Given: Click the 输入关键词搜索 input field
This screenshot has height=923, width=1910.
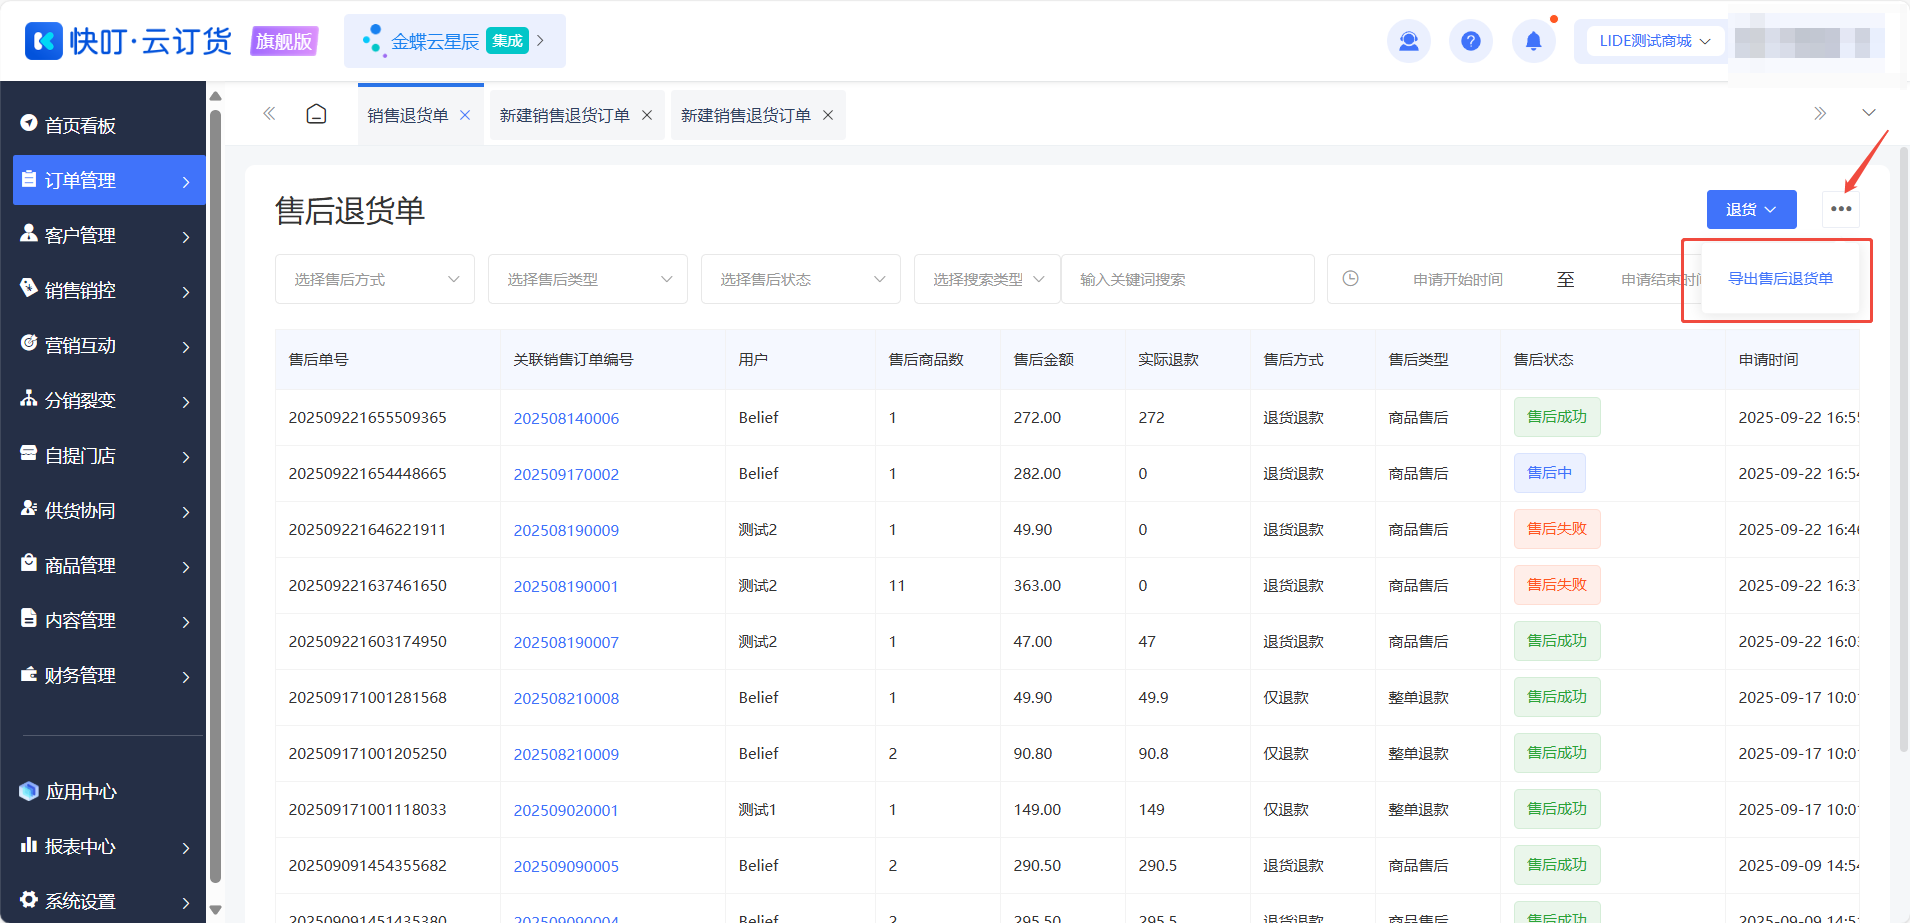Looking at the screenshot, I should coord(1188,279).
